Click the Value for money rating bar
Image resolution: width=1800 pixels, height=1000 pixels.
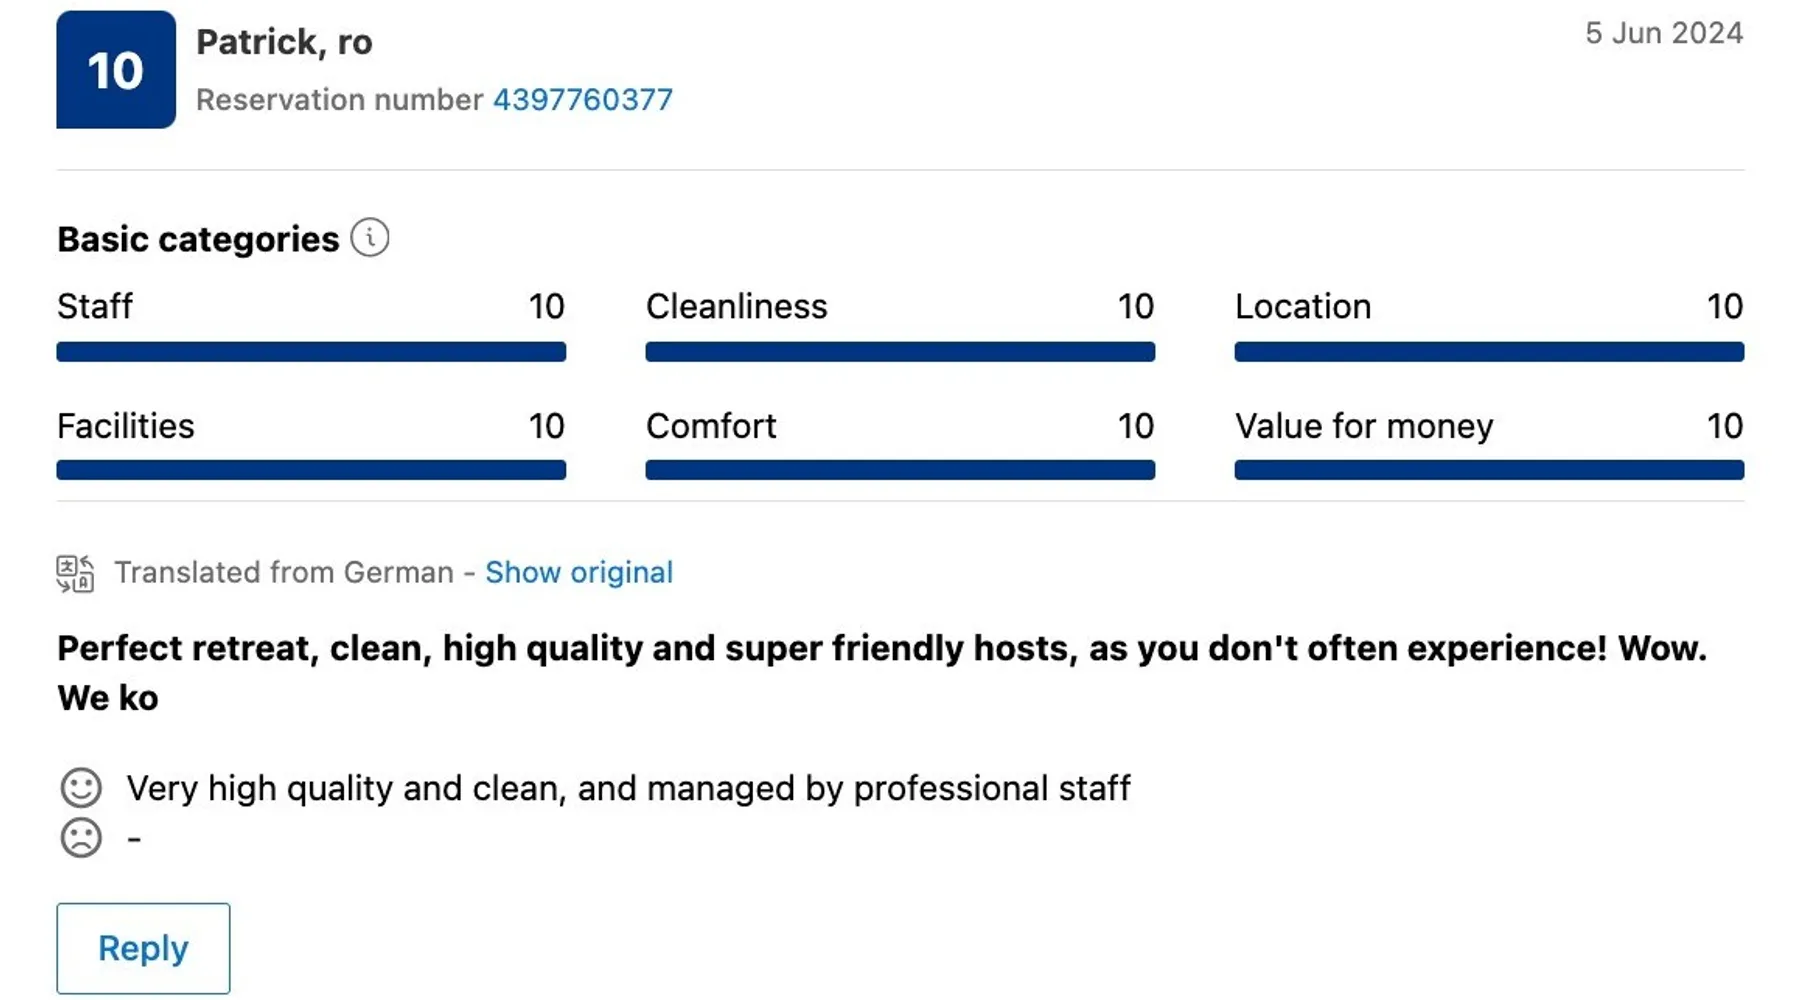click(x=1489, y=470)
